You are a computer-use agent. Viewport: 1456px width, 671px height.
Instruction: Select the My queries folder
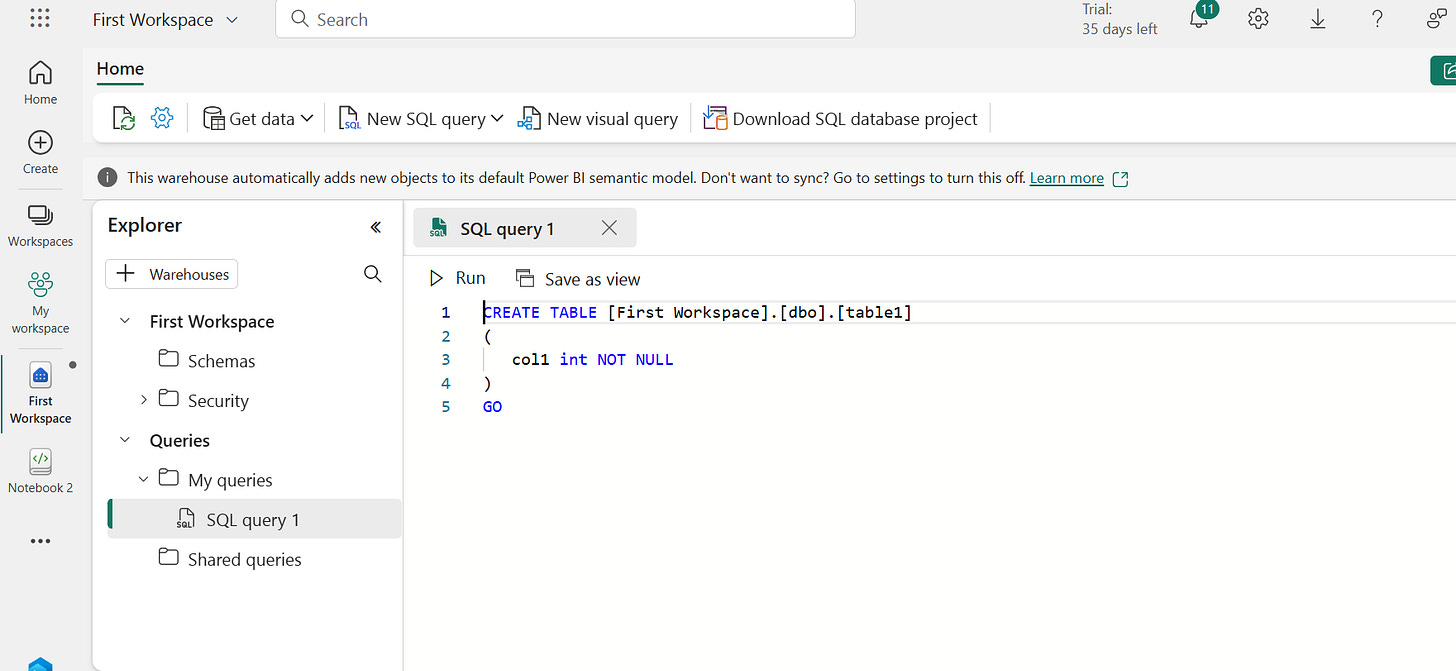[x=216, y=480]
